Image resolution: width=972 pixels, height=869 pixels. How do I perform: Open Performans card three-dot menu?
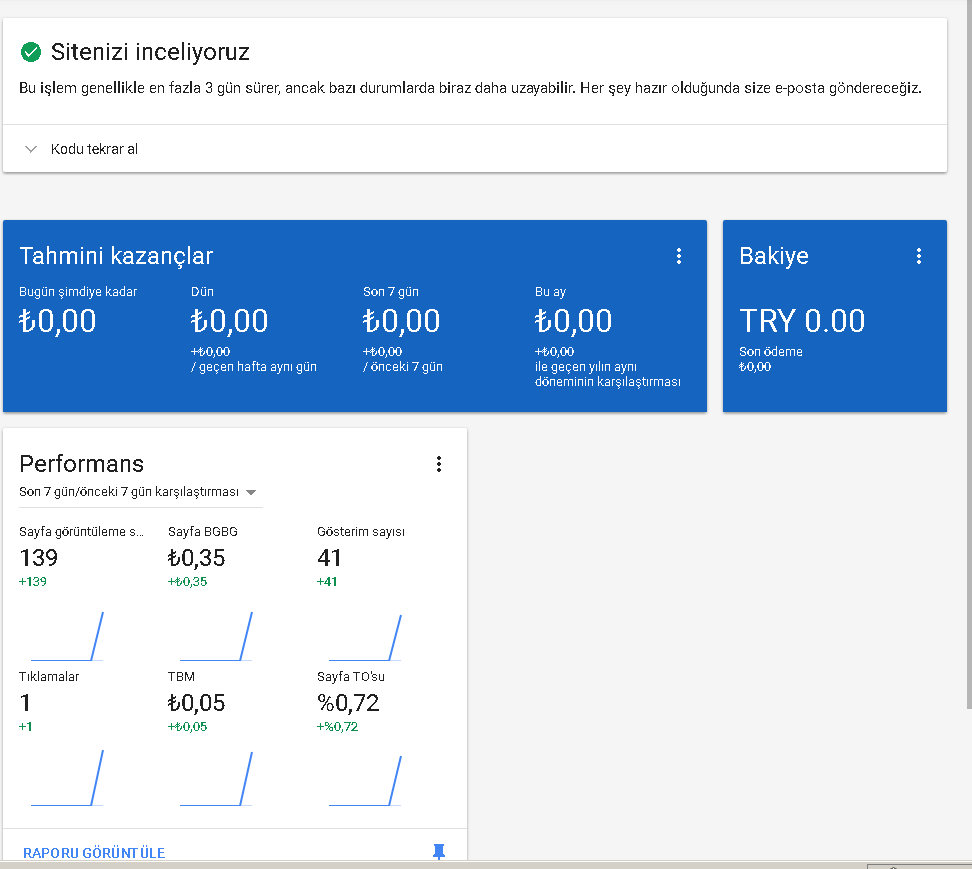(x=439, y=464)
